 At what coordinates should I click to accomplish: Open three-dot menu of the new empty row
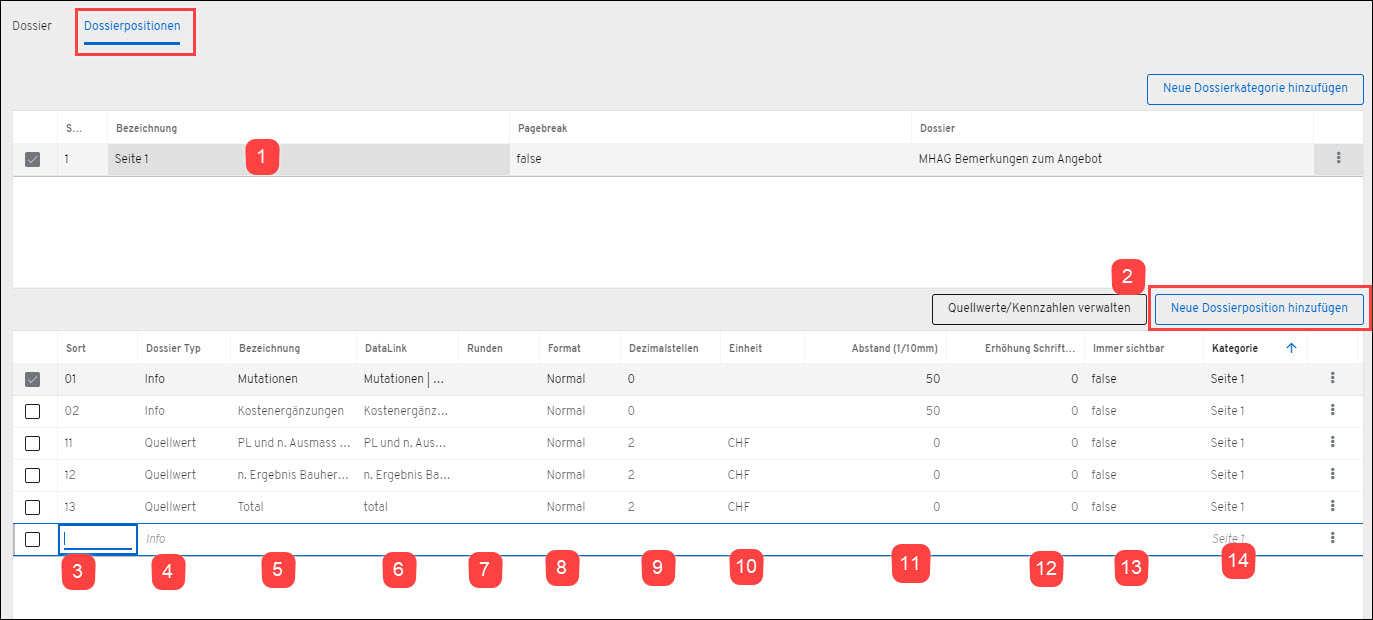click(1332, 538)
